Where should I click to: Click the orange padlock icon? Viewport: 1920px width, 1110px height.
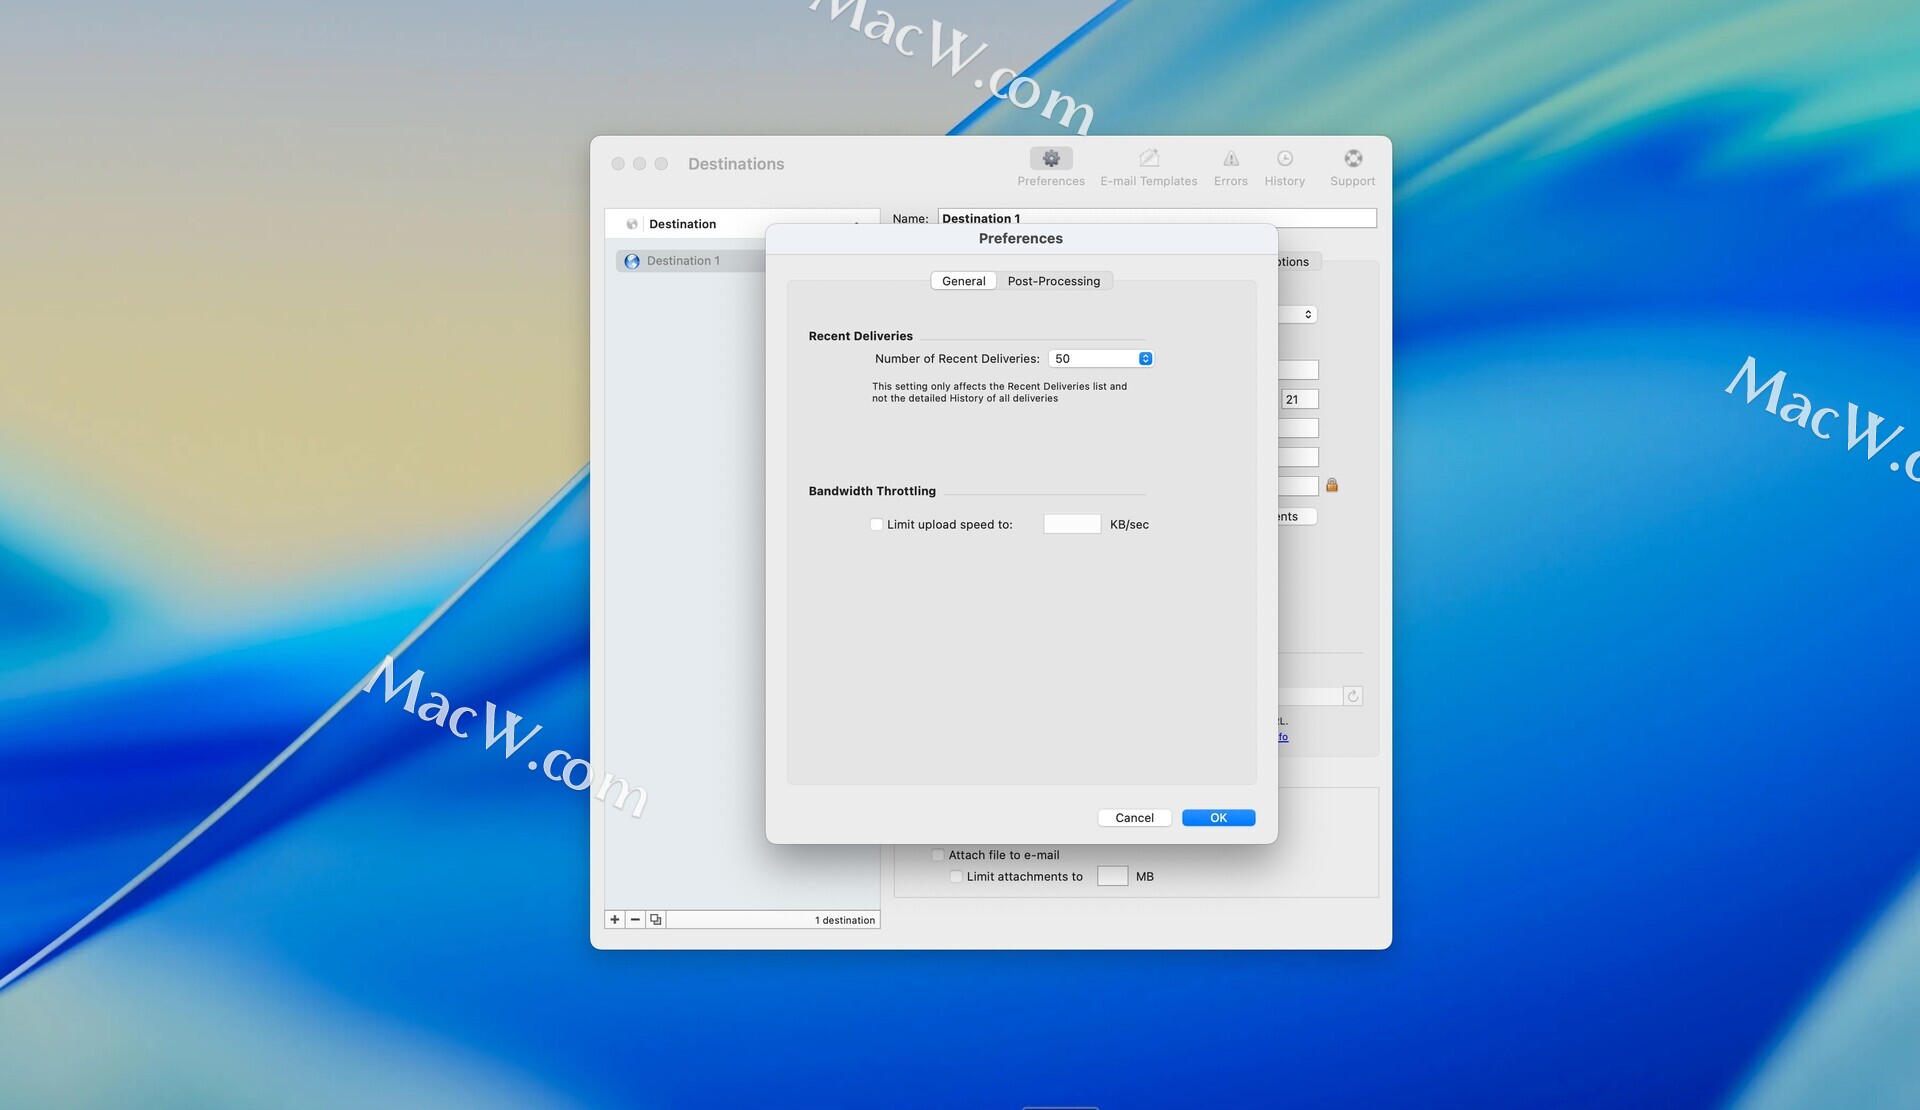click(1331, 486)
